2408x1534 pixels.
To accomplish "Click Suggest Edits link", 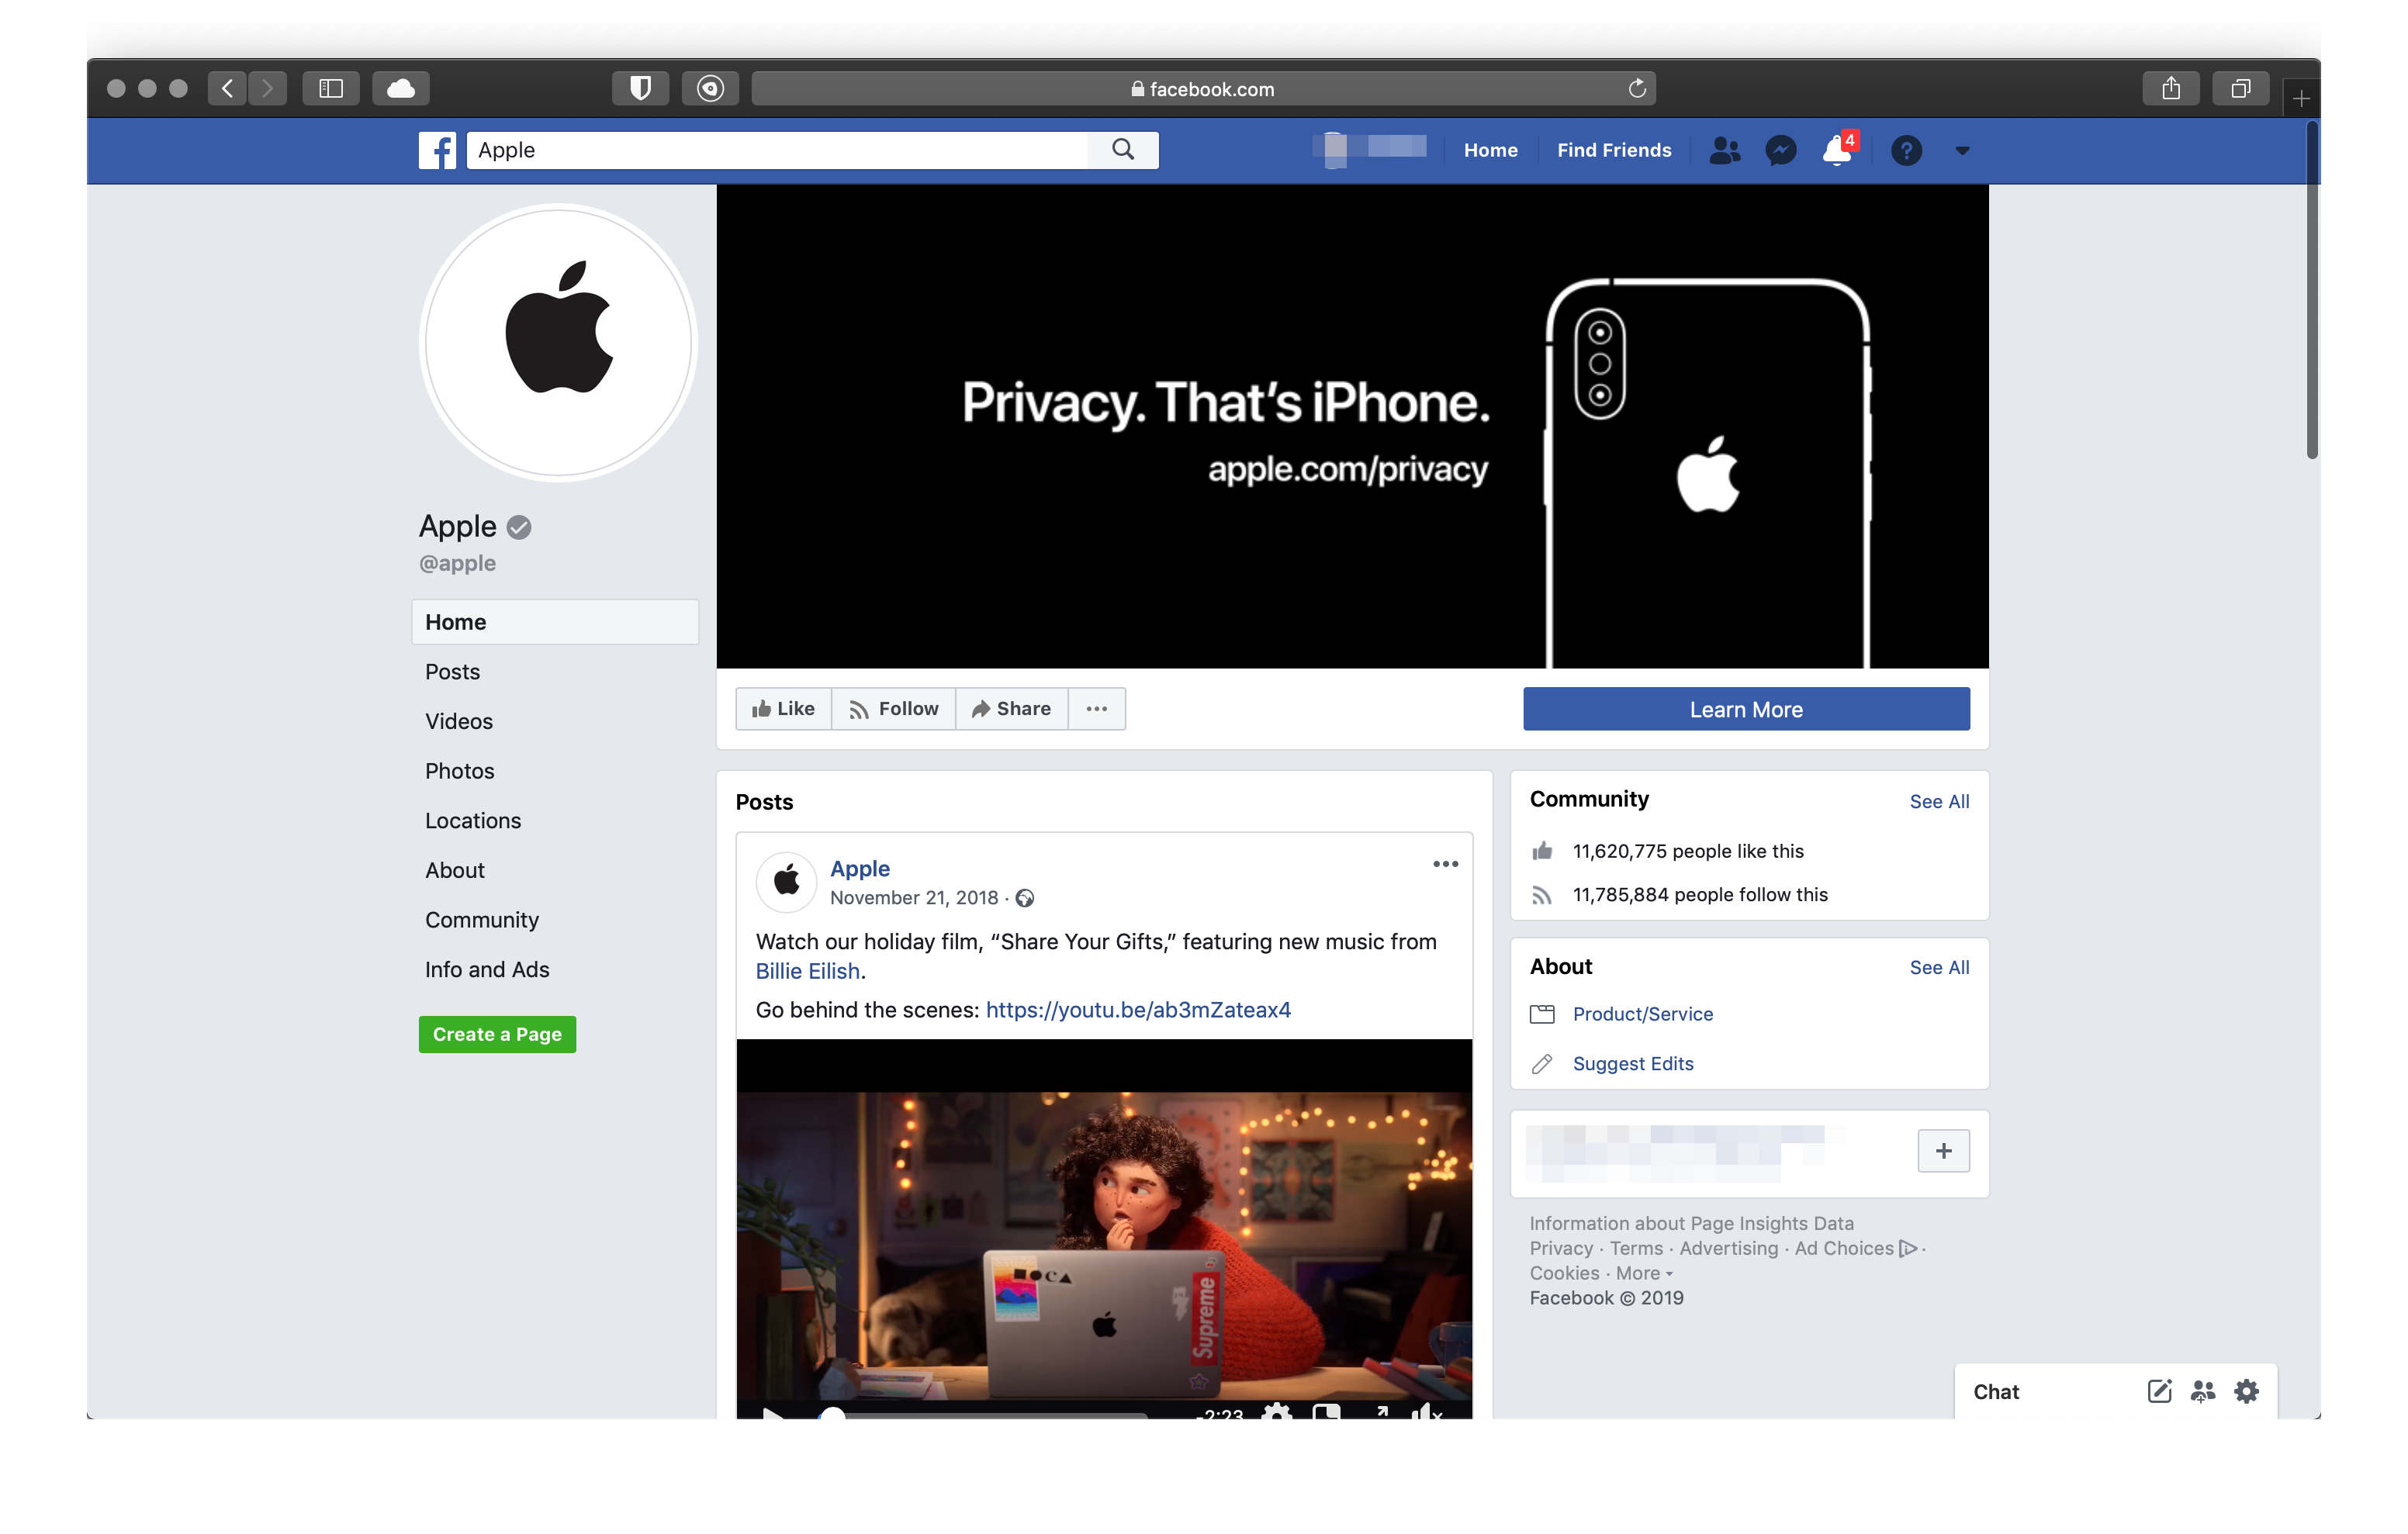I will (x=1633, y=1063).
